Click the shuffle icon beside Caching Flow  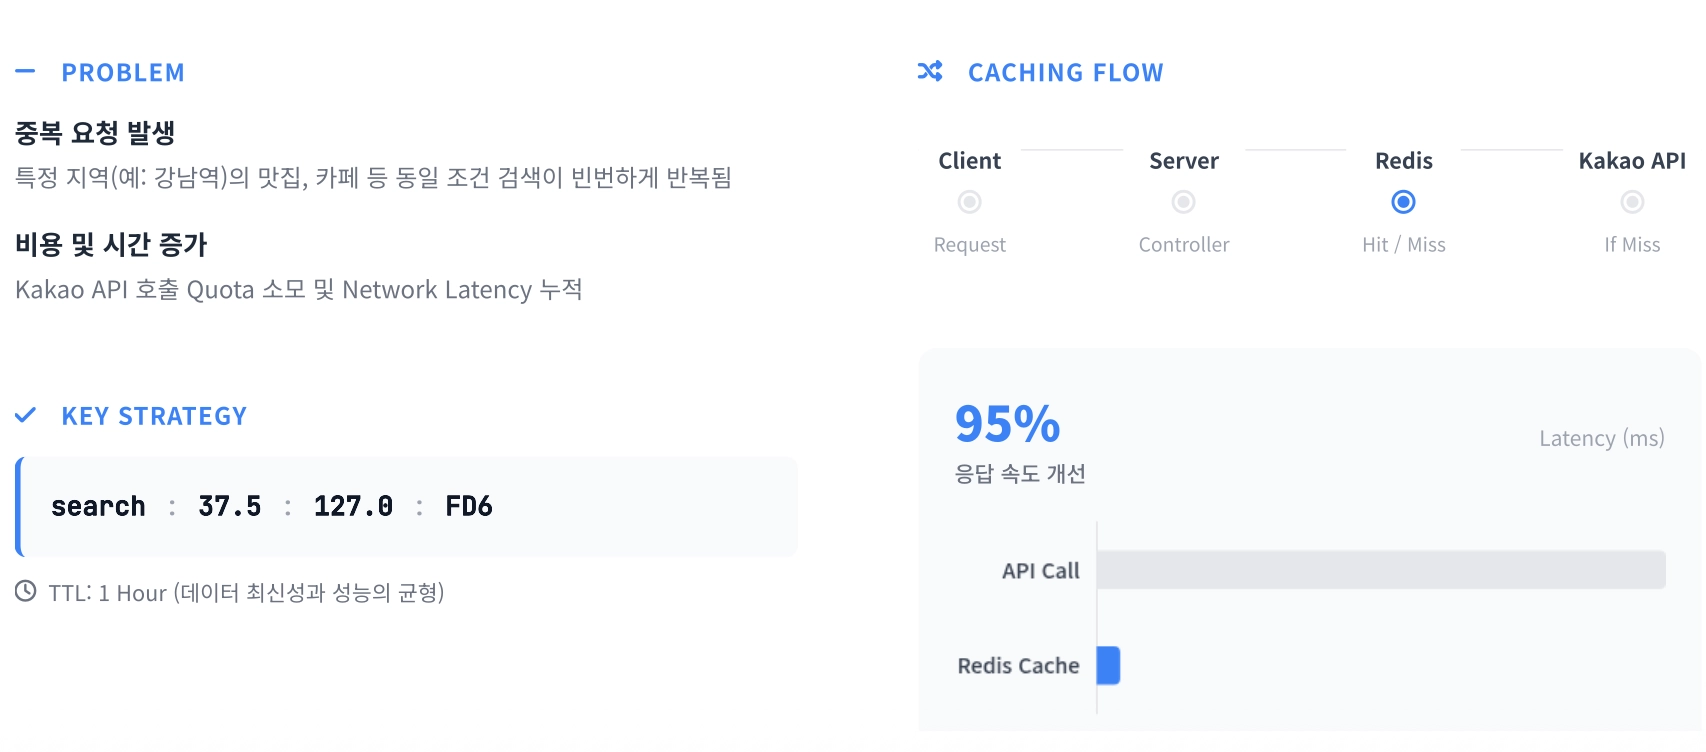pyautogui.click(x=930, y=72)
